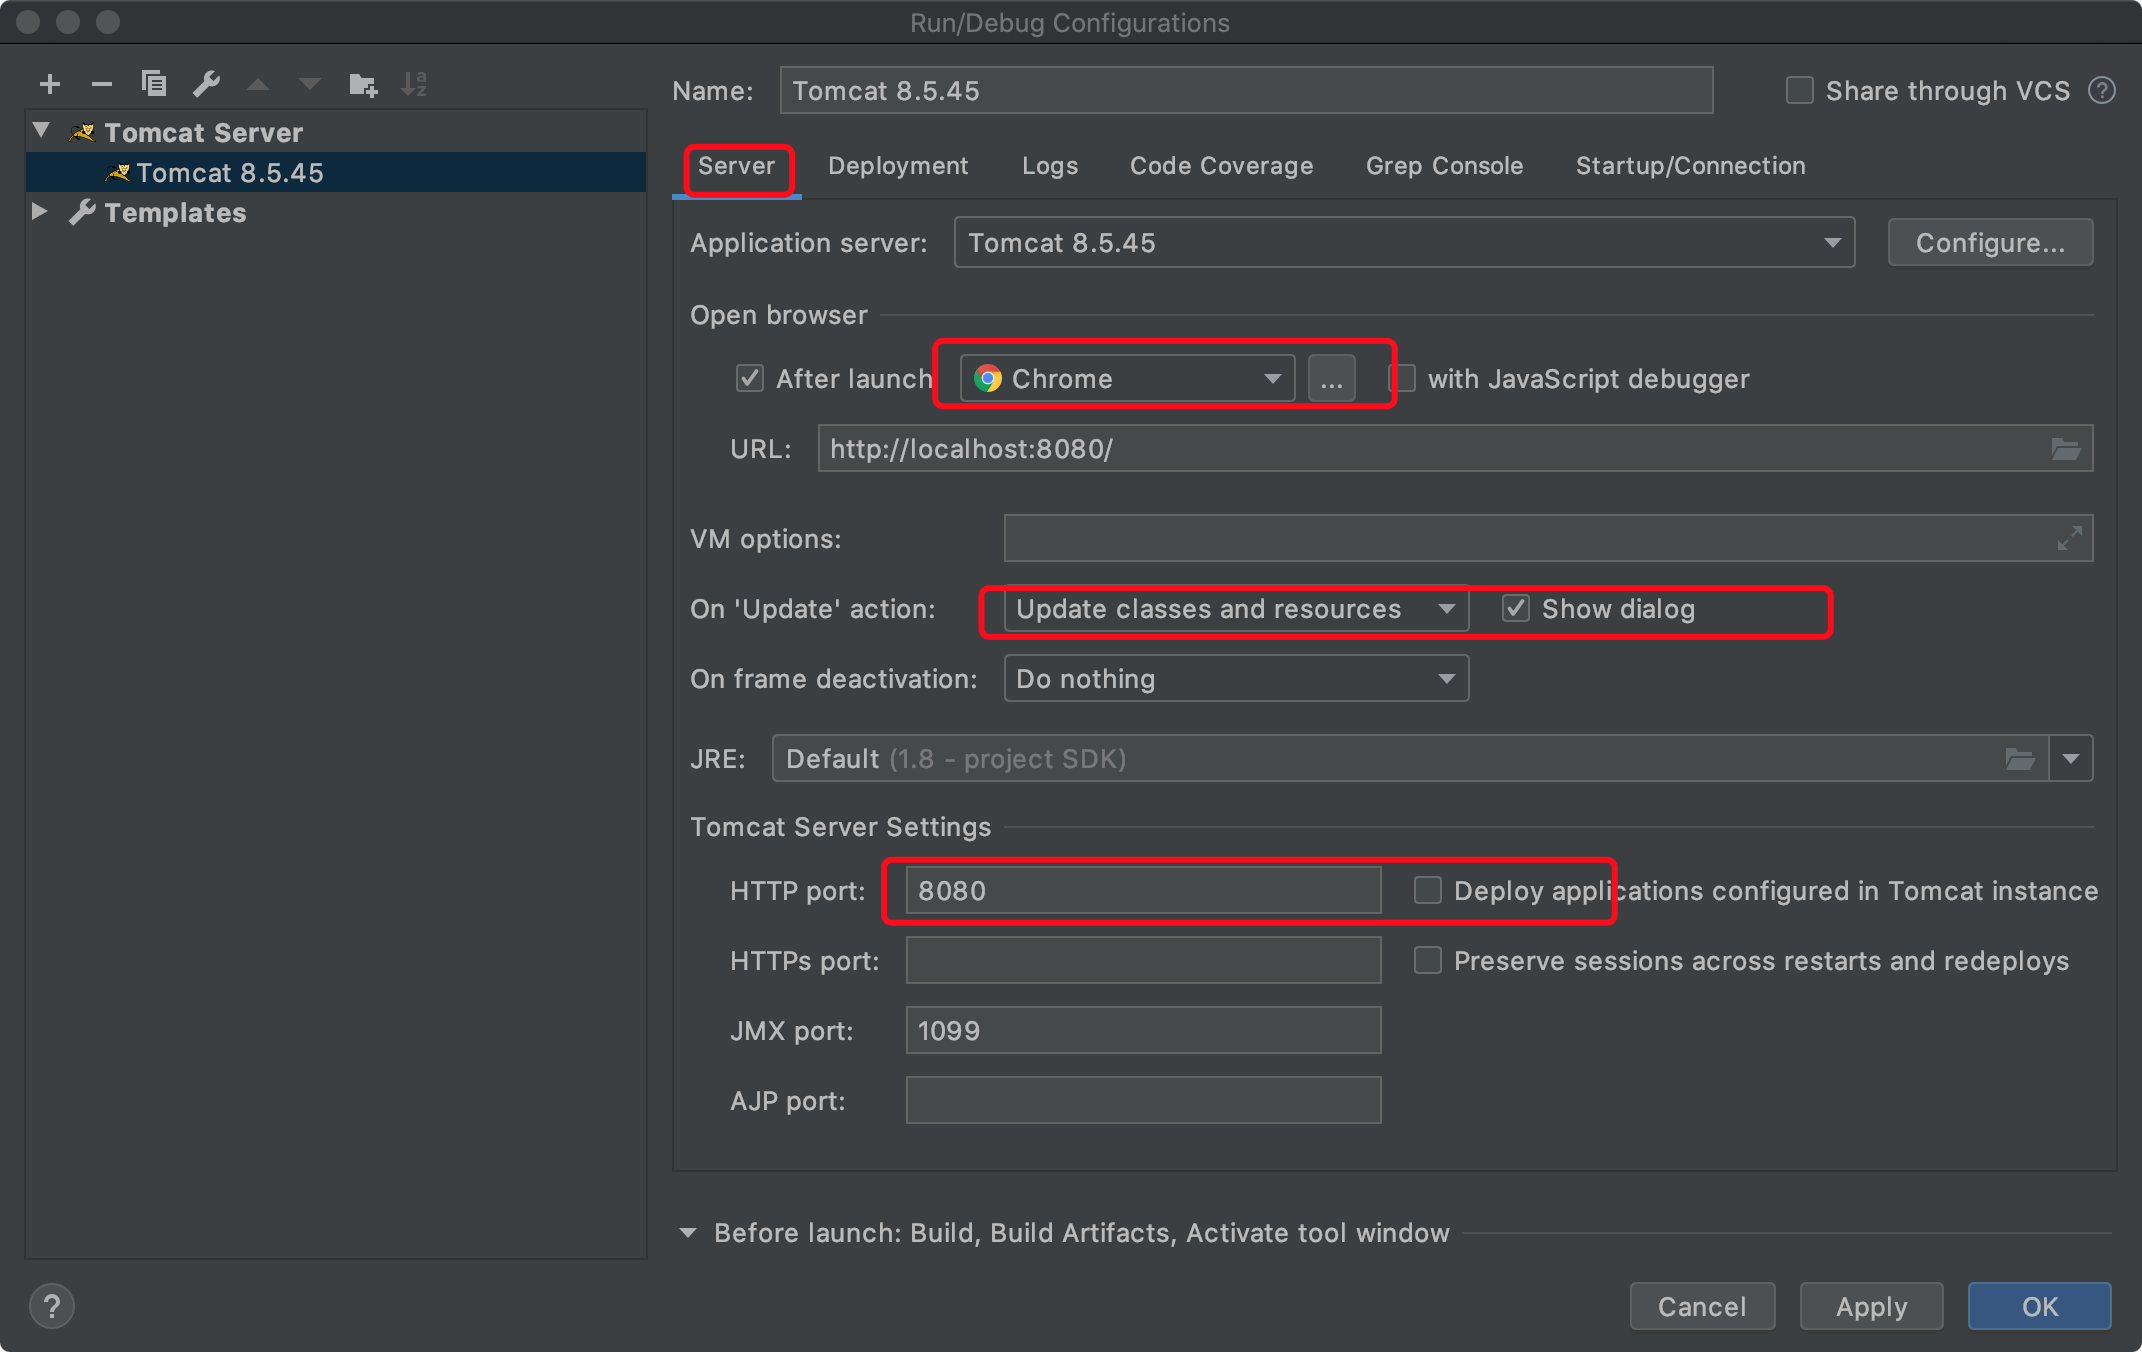Image resolution: width=2142 pixels, height=1352 pixels.
Task: Switch to the Logs tab
Action: click(x=1050, y=166)
